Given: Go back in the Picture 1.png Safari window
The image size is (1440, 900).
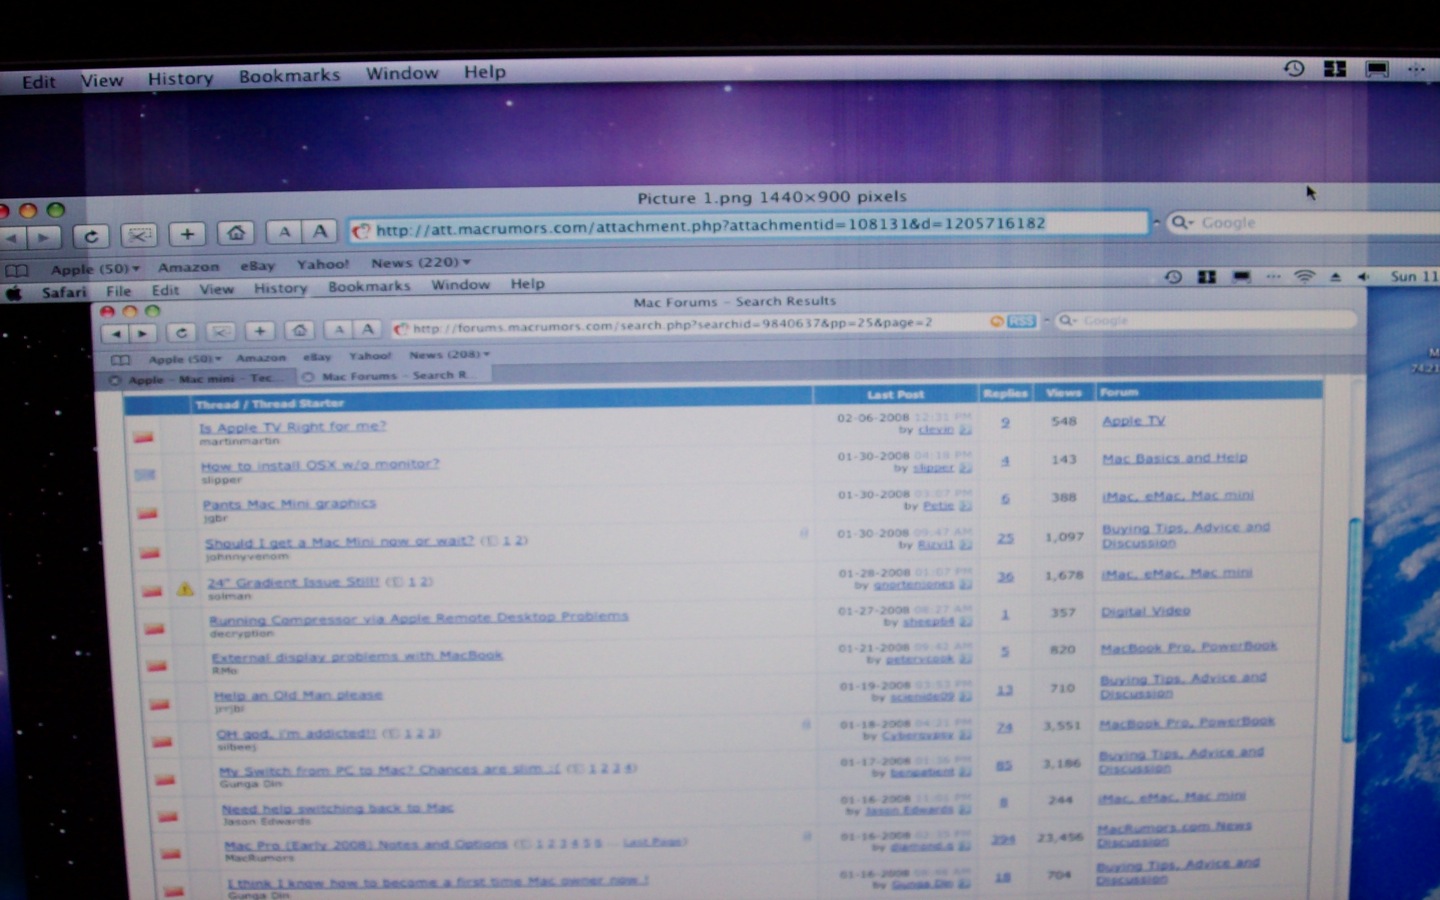Looking at the screenshot, I should point(12,238).
